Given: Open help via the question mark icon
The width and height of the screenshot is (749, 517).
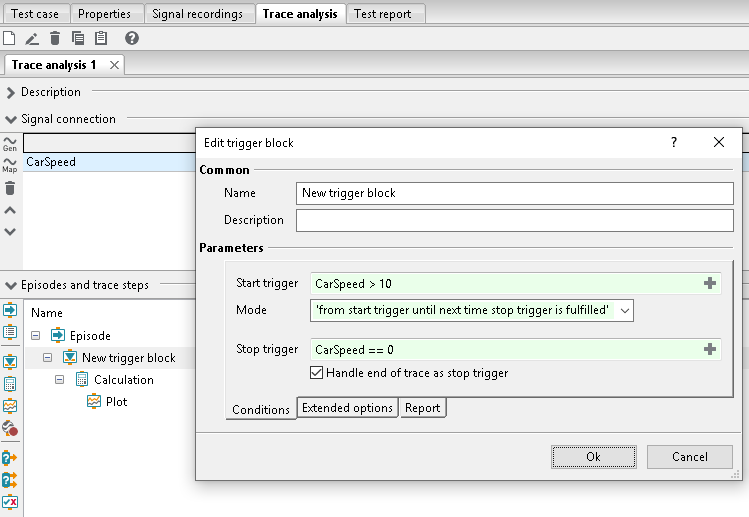Looking at the screenshot, I should (132, 38).
